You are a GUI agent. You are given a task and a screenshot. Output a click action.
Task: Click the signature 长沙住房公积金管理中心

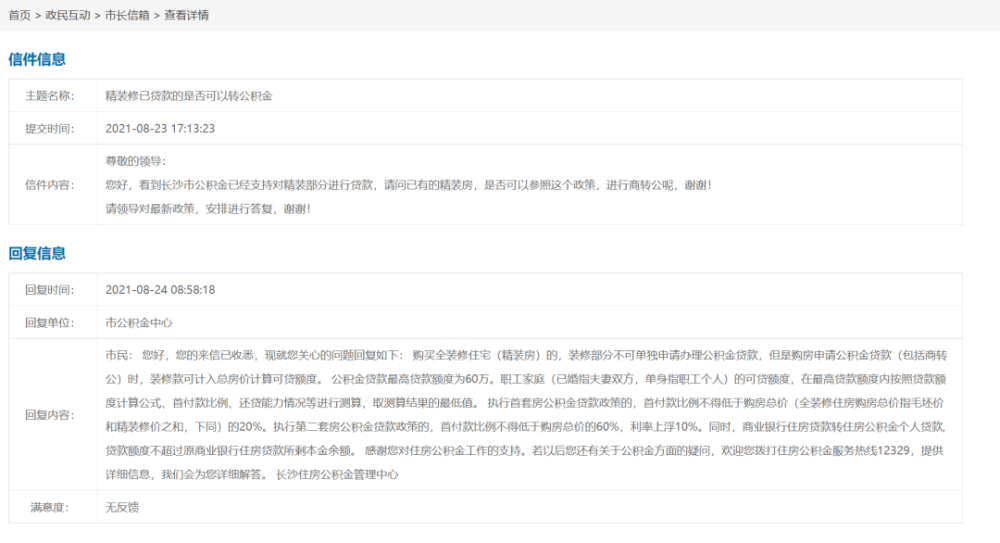click(x=337, y=475)
